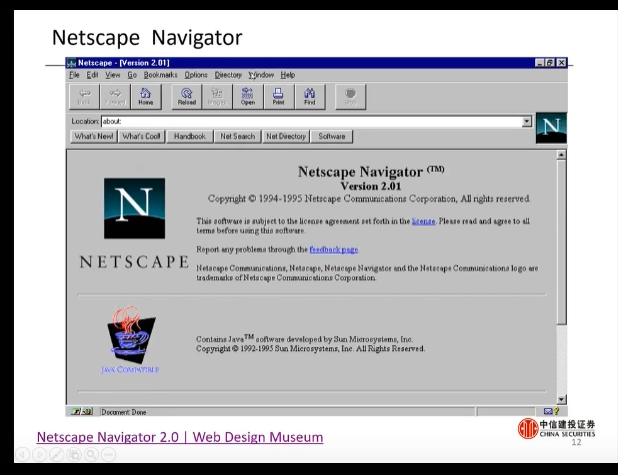Expand the Location field dropdown arrow
The height and width of the screenshot is (475, 618).
[x=527, y=121]
